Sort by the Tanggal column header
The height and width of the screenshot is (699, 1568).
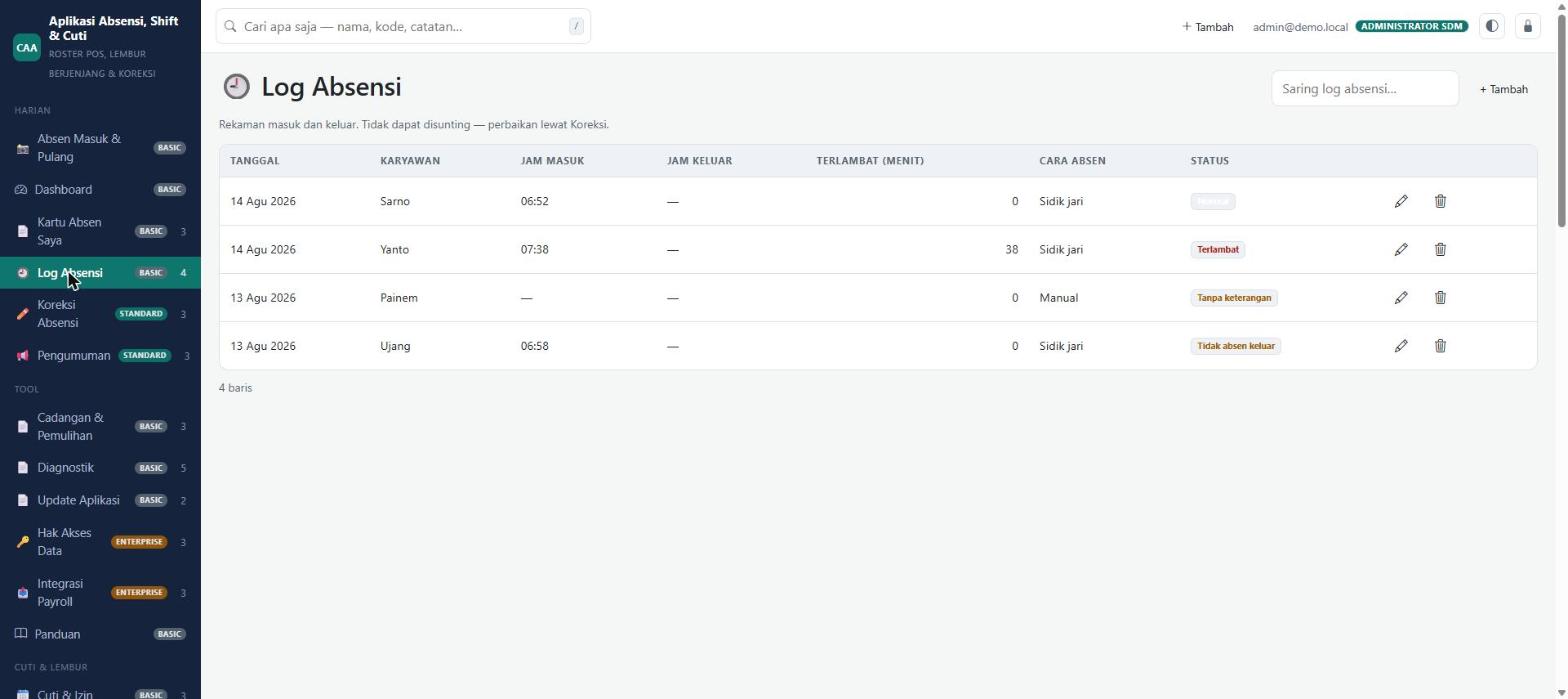[x=255, y=161]
